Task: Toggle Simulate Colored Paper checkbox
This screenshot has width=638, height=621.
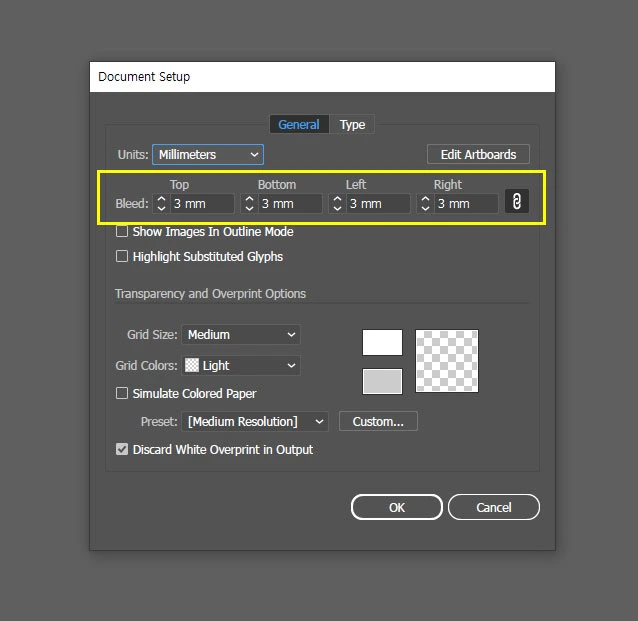Action: tap(122, 393)
